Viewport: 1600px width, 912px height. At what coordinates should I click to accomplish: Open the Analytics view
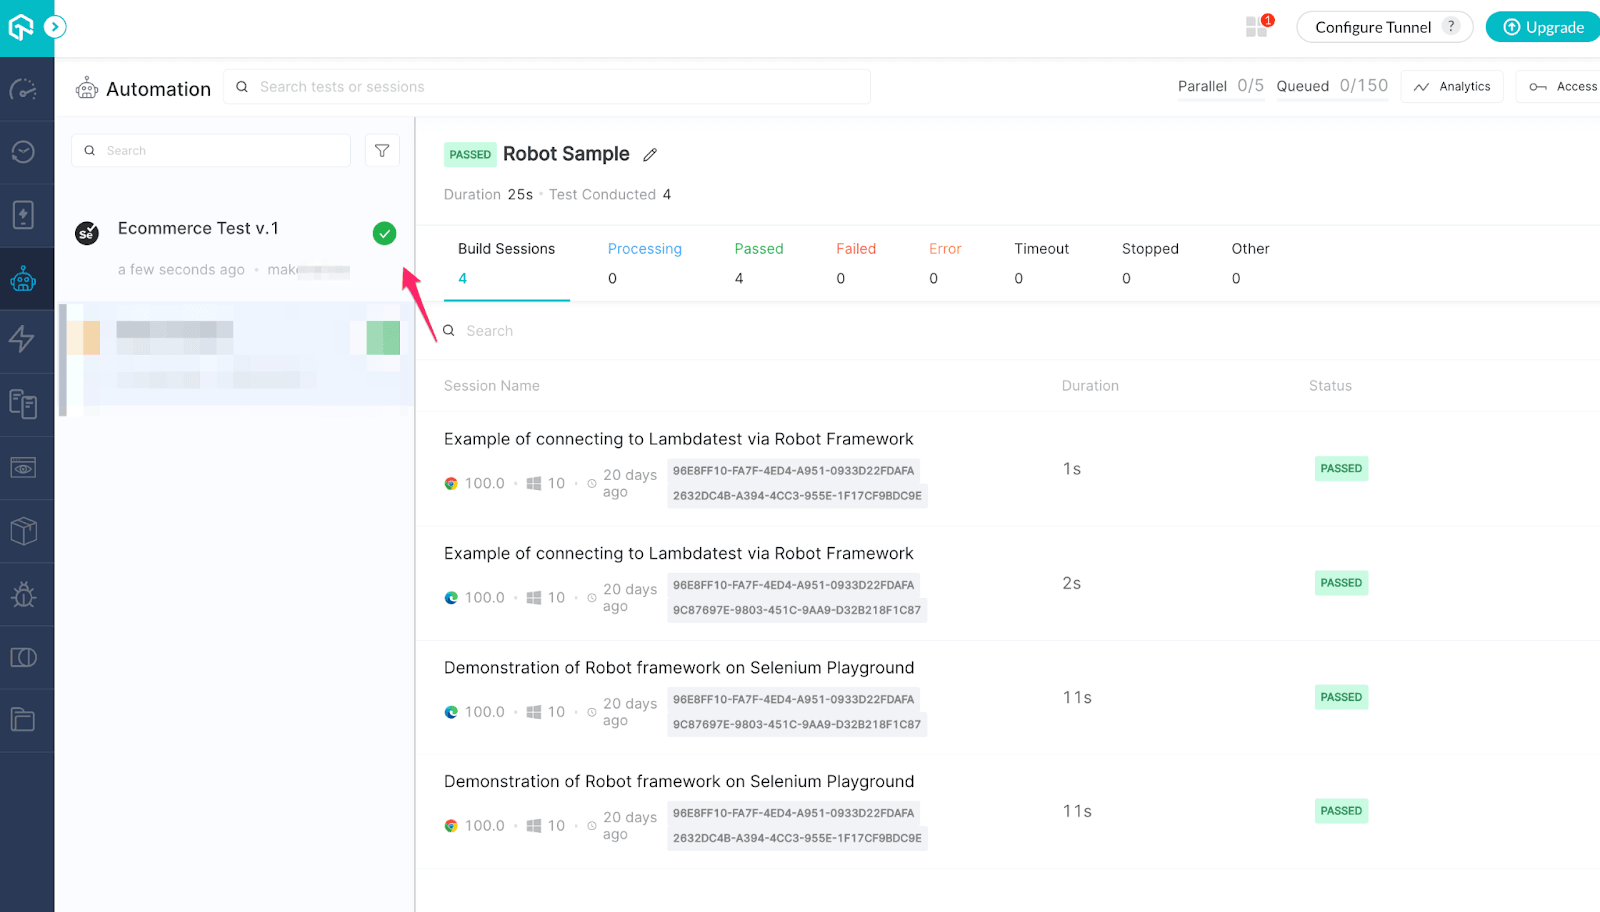point(1452,87)
